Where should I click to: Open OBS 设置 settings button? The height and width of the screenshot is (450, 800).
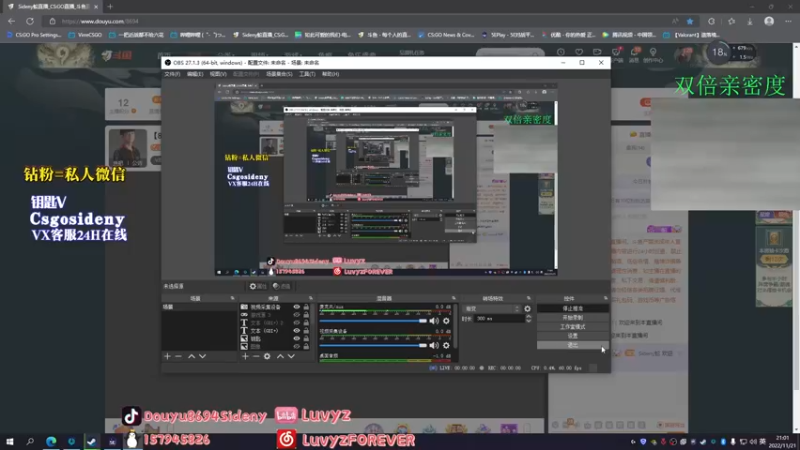572,336
